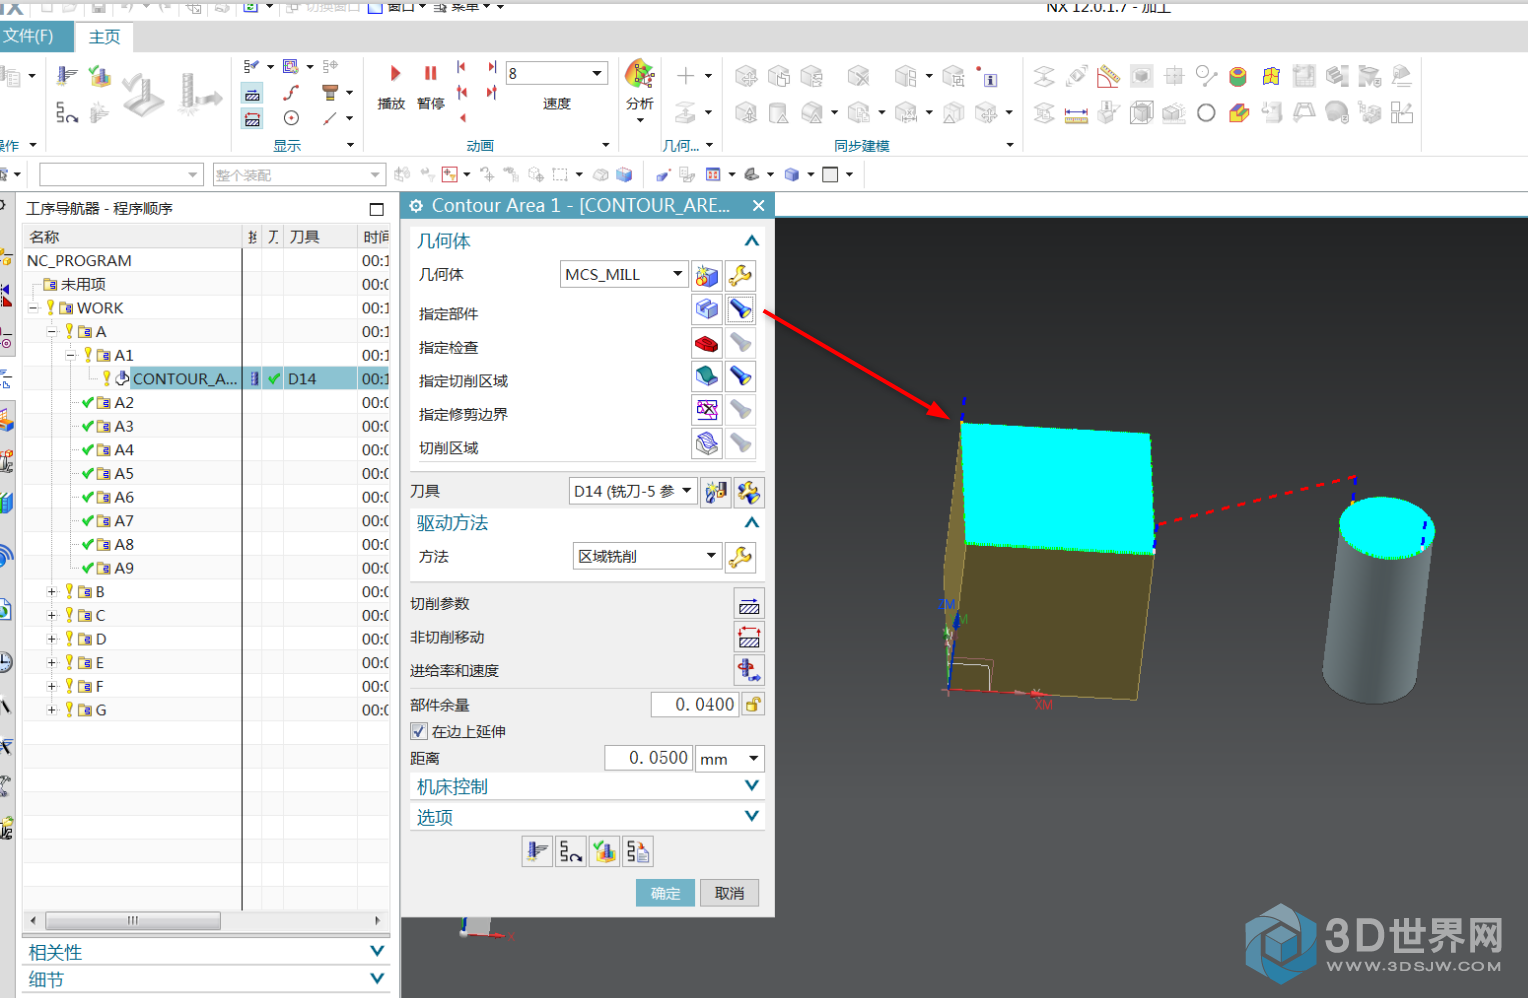The image size is (1528, 998).
Task: Collapse the 几何体 section
Action: [x=752, y=241]
